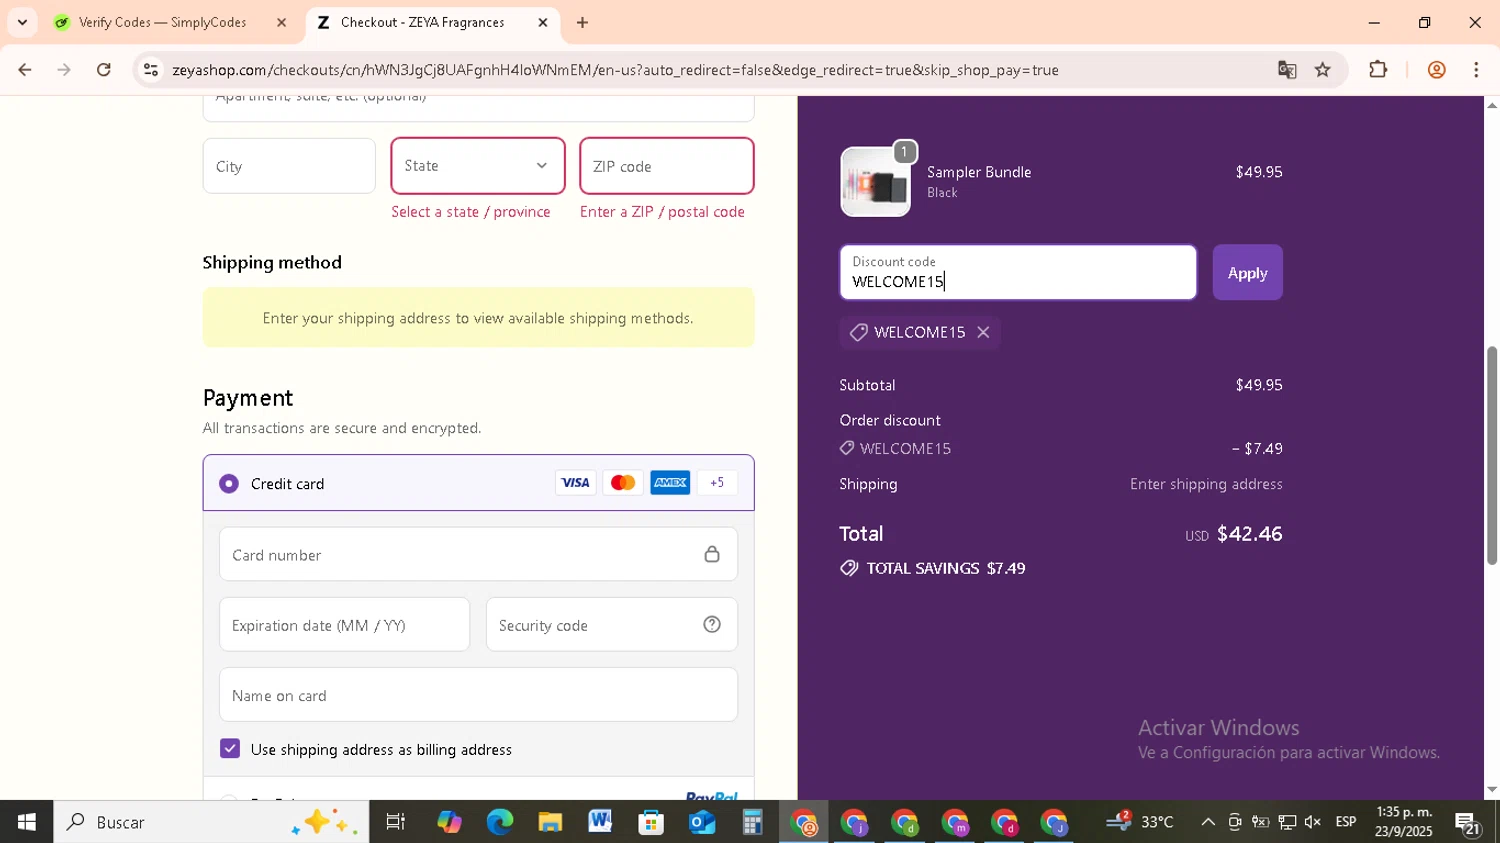Click the TOTAL SAVINGS $7.49 text

click(x=945, y=568)
